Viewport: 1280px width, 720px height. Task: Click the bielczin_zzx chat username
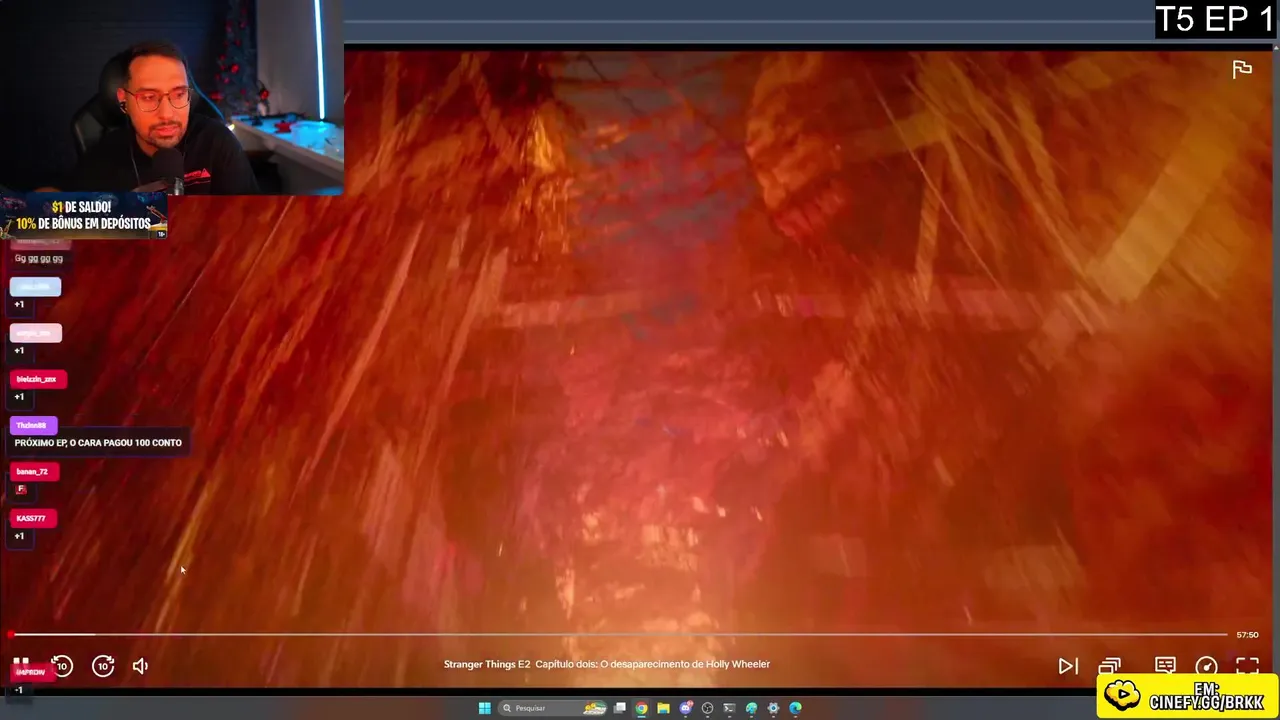coord(38,379)
